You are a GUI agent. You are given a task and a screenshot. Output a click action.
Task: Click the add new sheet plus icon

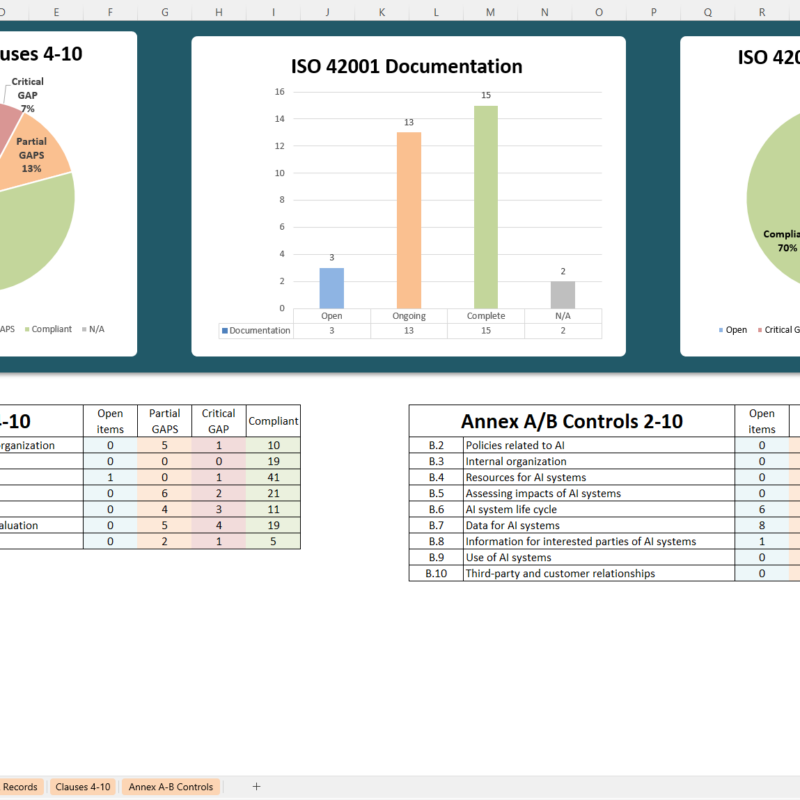click(x=256, y=787)
